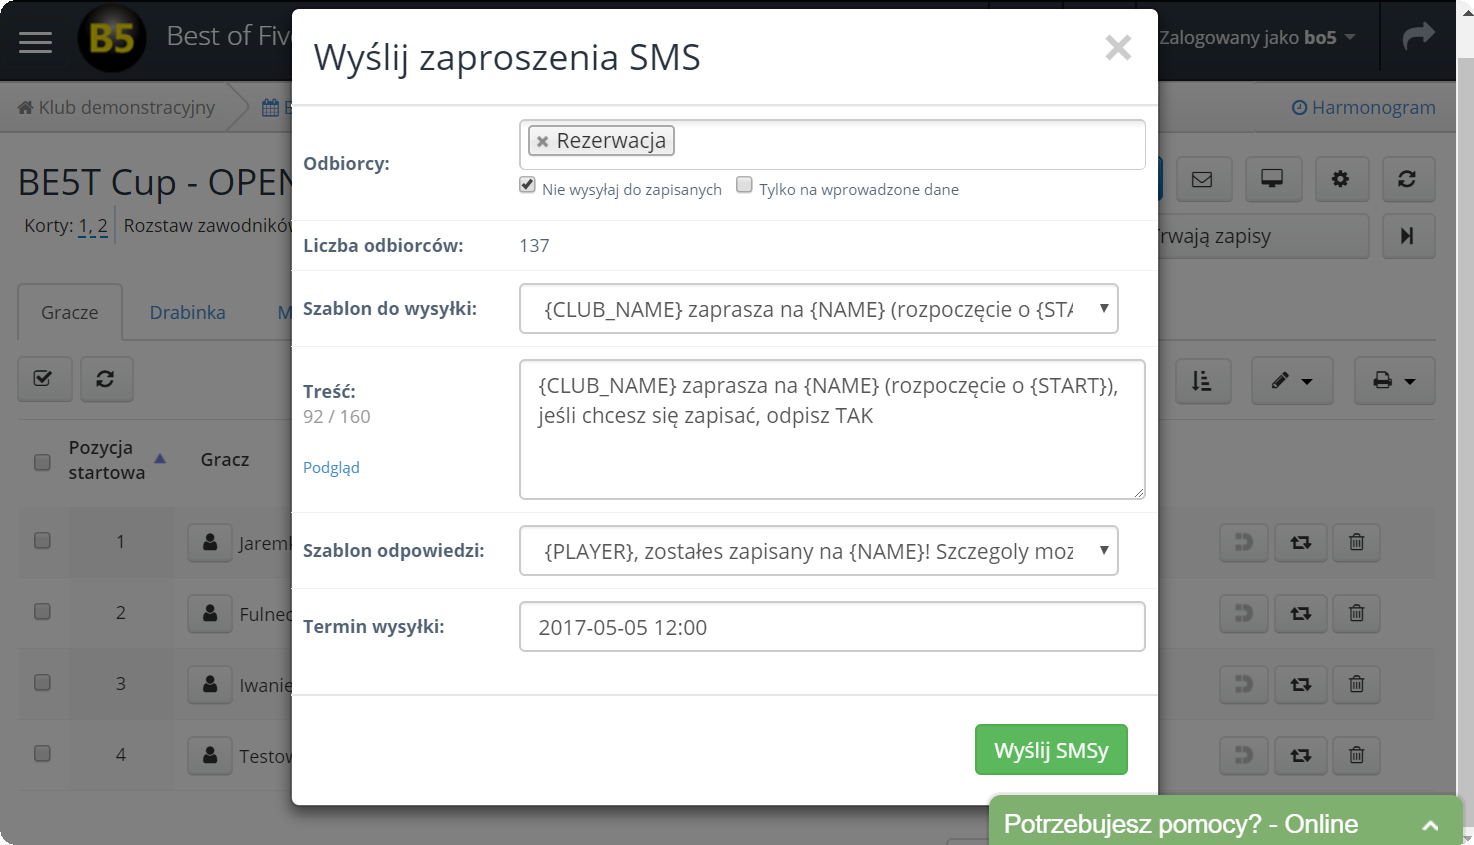Remove the Rezerwacja recipient tag
Image resolution: width=1474 pixels, height=845 pixels.
(542, 142)
